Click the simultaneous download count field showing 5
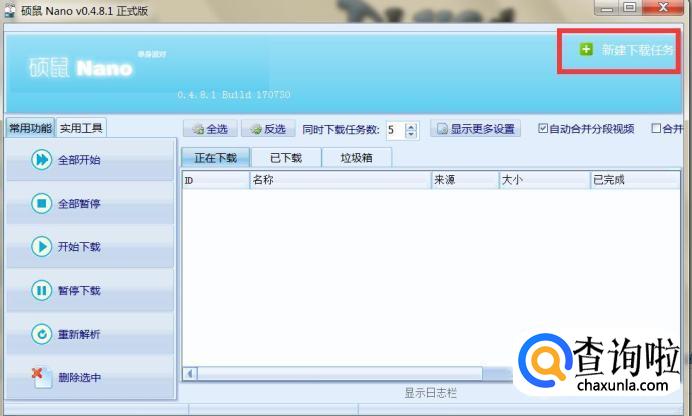The image size is (692, 416). pos(395,130)
